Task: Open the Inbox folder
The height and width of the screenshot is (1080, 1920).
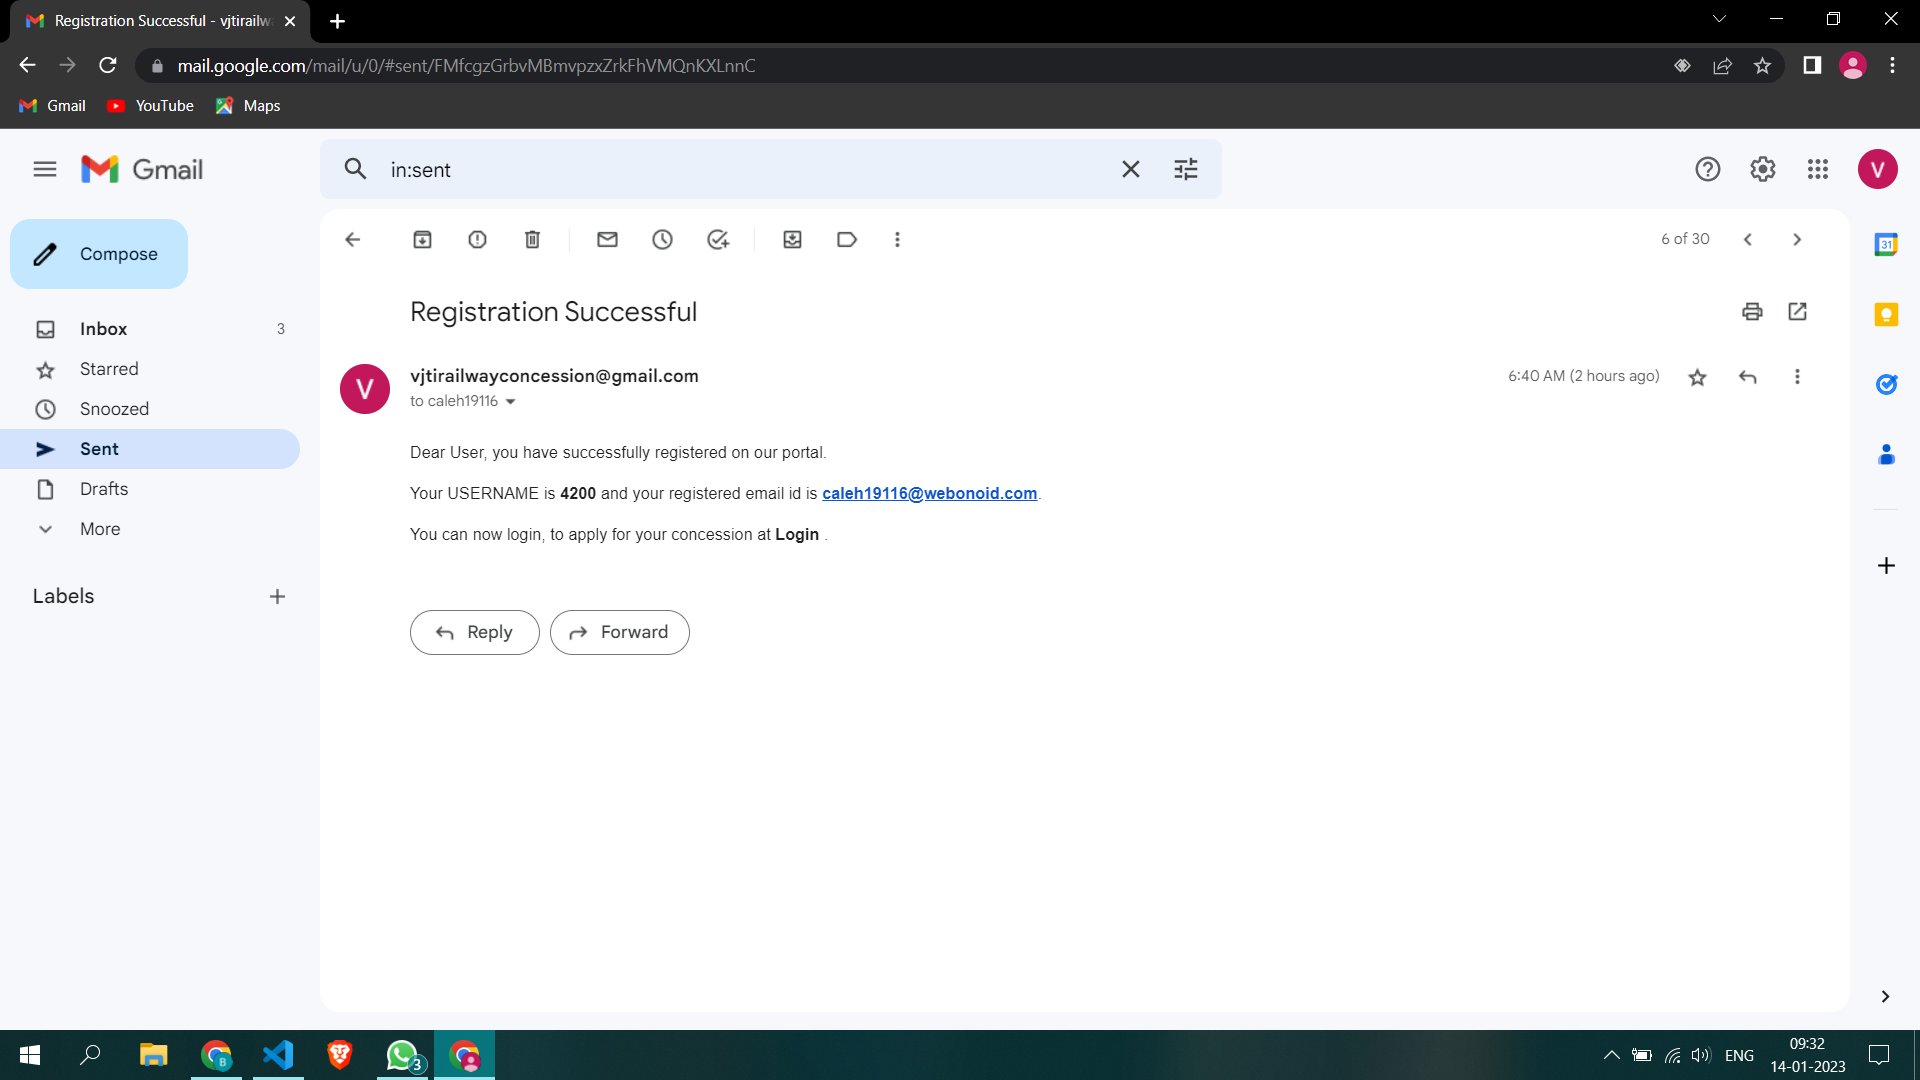Action: 103,329
